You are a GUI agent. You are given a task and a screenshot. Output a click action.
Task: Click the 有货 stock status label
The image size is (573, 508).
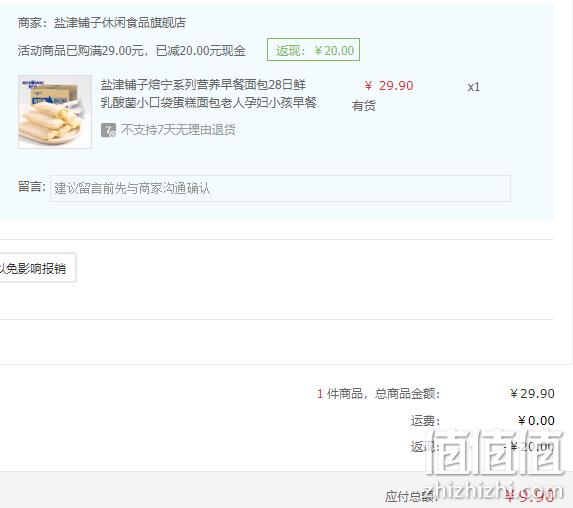(364, 106)
